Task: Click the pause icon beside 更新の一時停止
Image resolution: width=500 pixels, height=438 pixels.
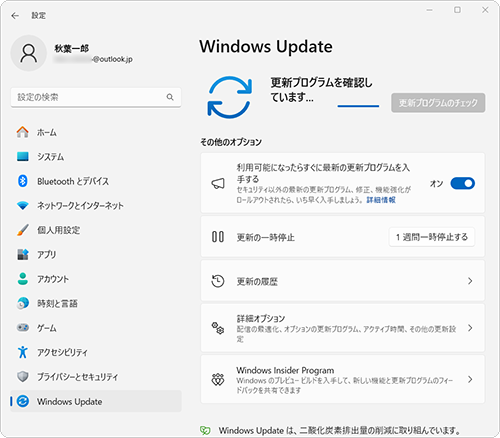Action: (218, 237)
